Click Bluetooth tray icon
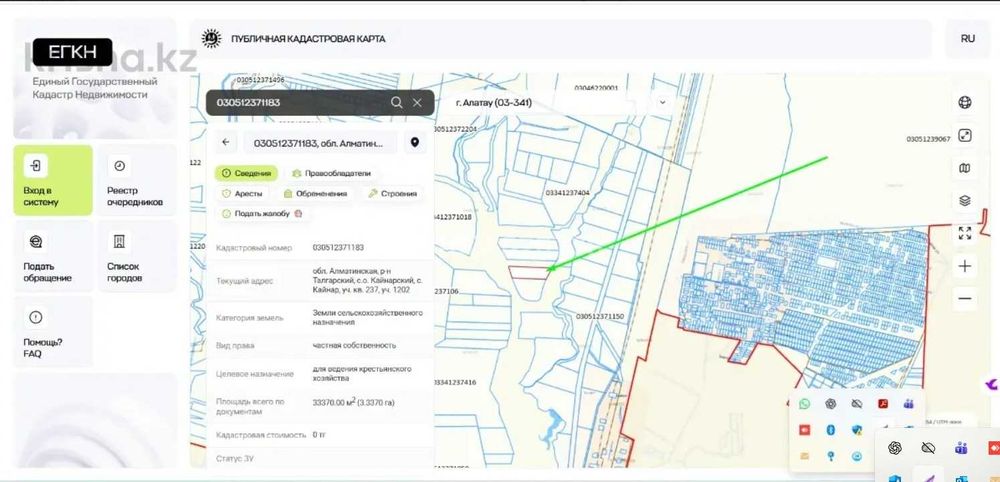The image size is (1000, 482). click(830, 430)
